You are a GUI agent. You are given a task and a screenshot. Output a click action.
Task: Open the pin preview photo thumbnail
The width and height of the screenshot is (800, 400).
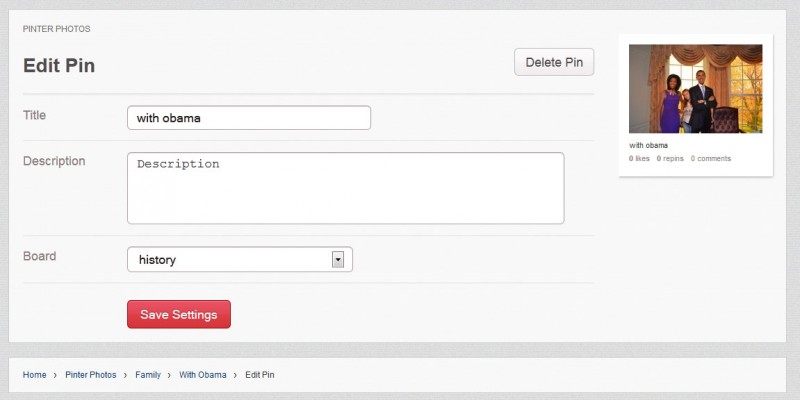695,89
